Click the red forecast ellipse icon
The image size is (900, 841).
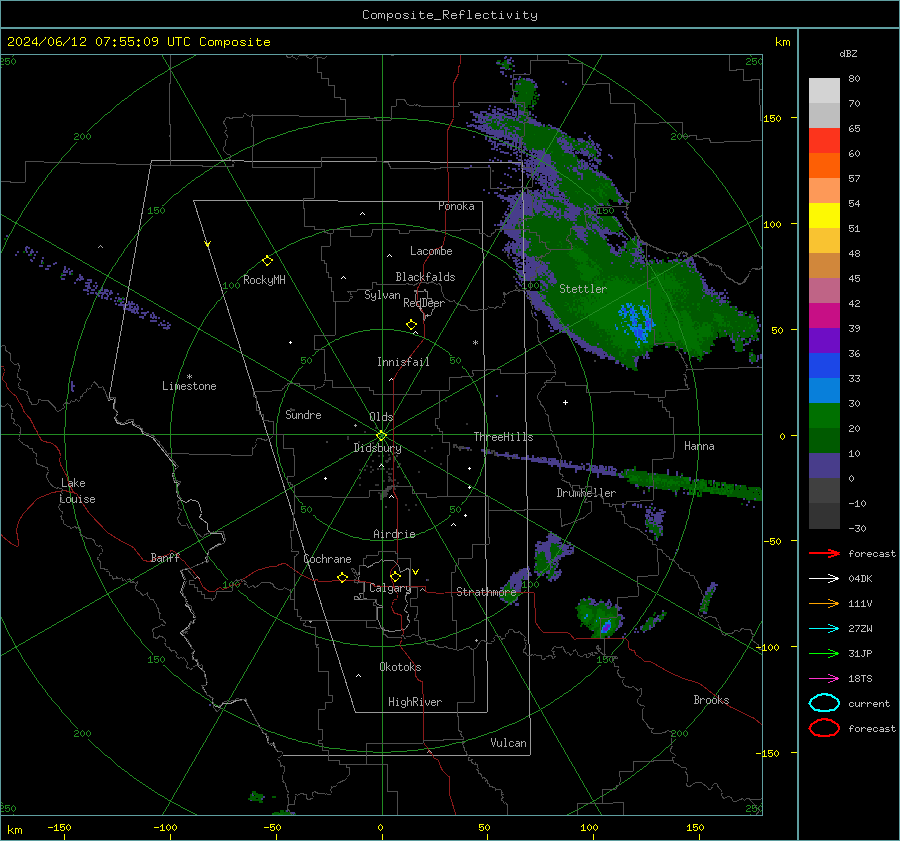pyautogui.click(x=824, y=728)
